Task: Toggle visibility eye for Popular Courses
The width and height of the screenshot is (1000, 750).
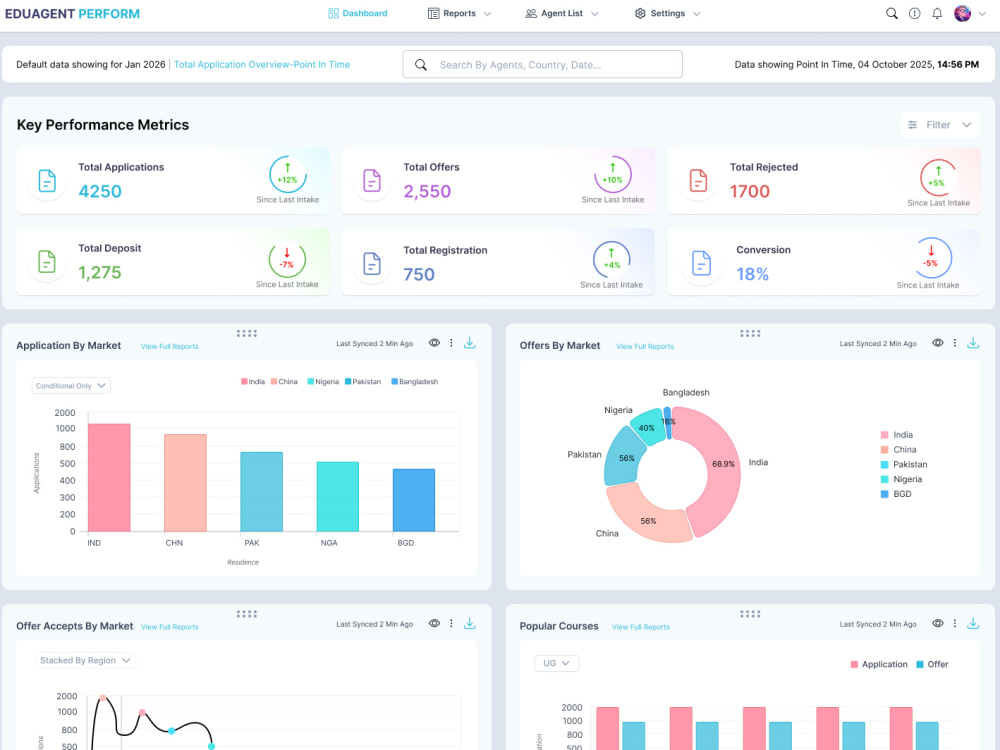Action: (x=938, y=624)
